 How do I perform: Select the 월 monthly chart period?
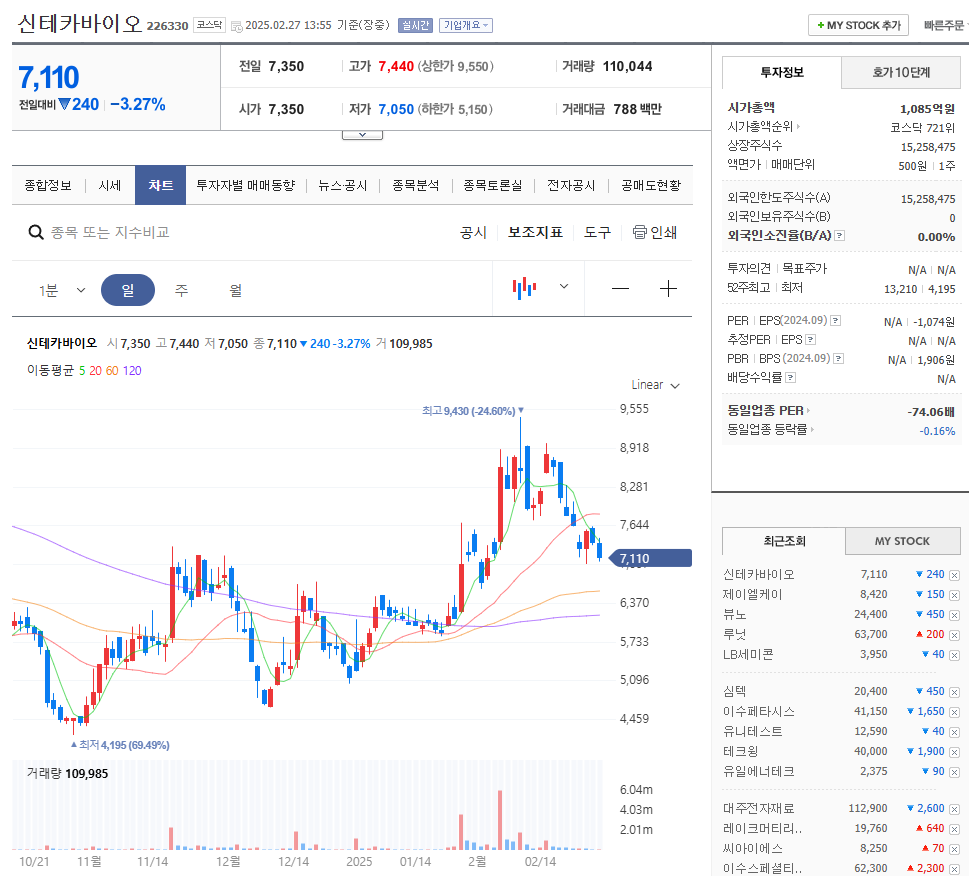pyautogui.click(x=237, y=290)
